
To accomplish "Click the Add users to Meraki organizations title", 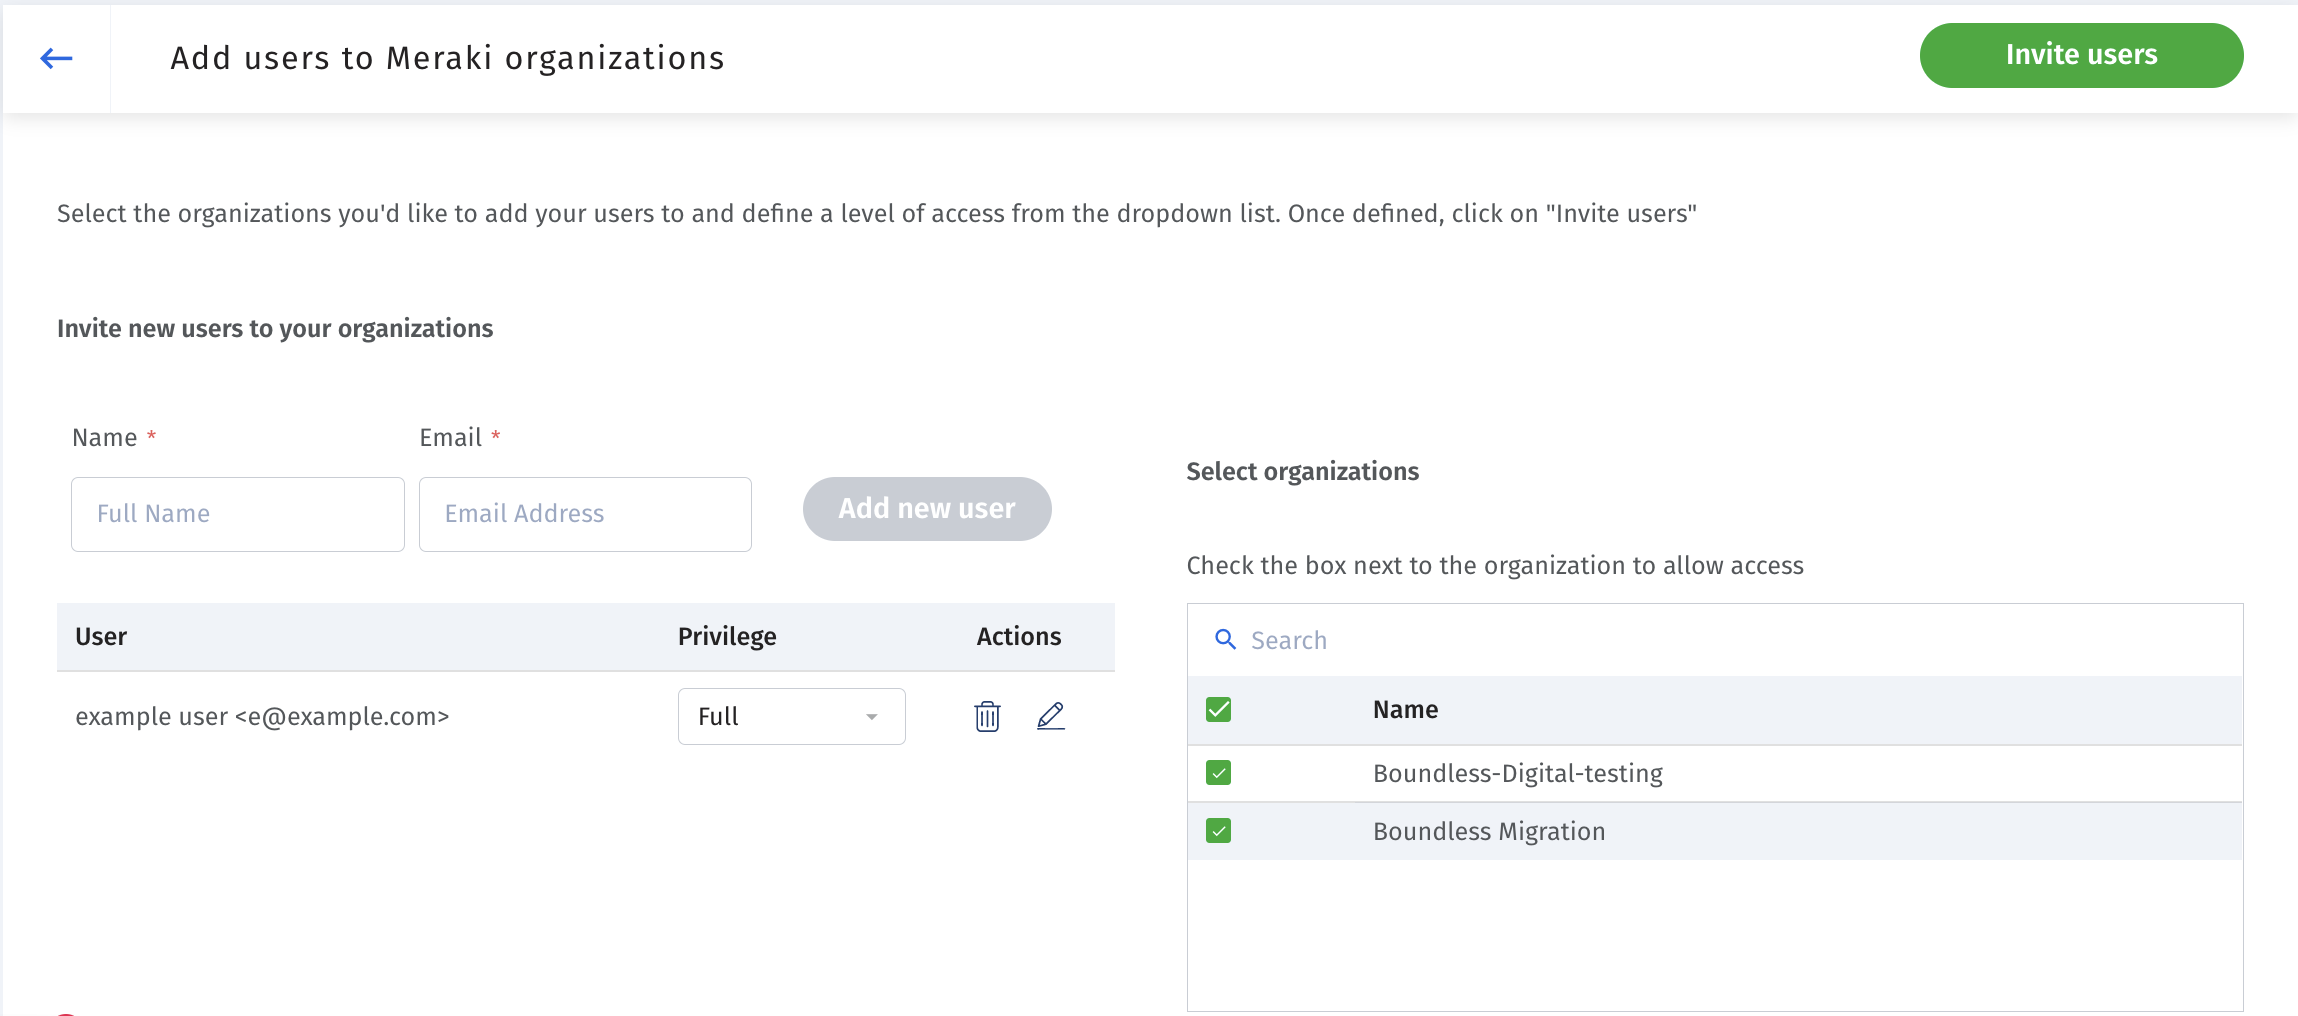I will [x=447, y=58].
